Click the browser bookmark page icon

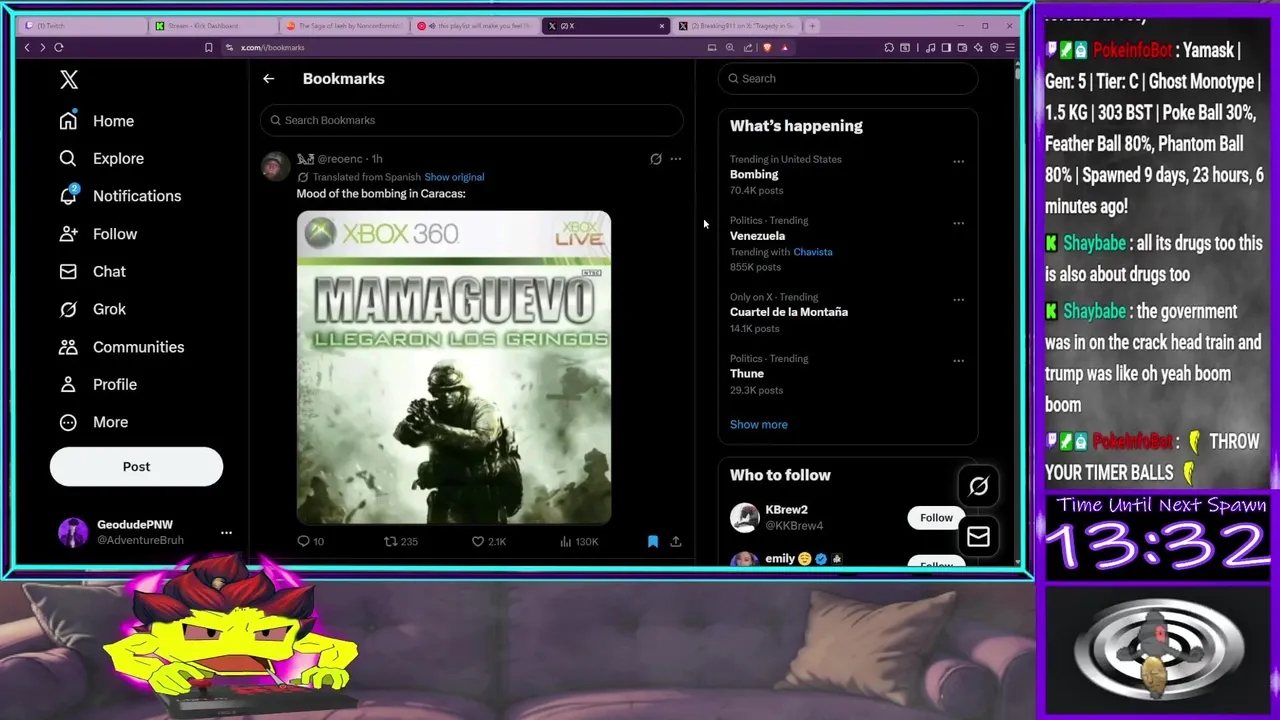pos(208,47)
